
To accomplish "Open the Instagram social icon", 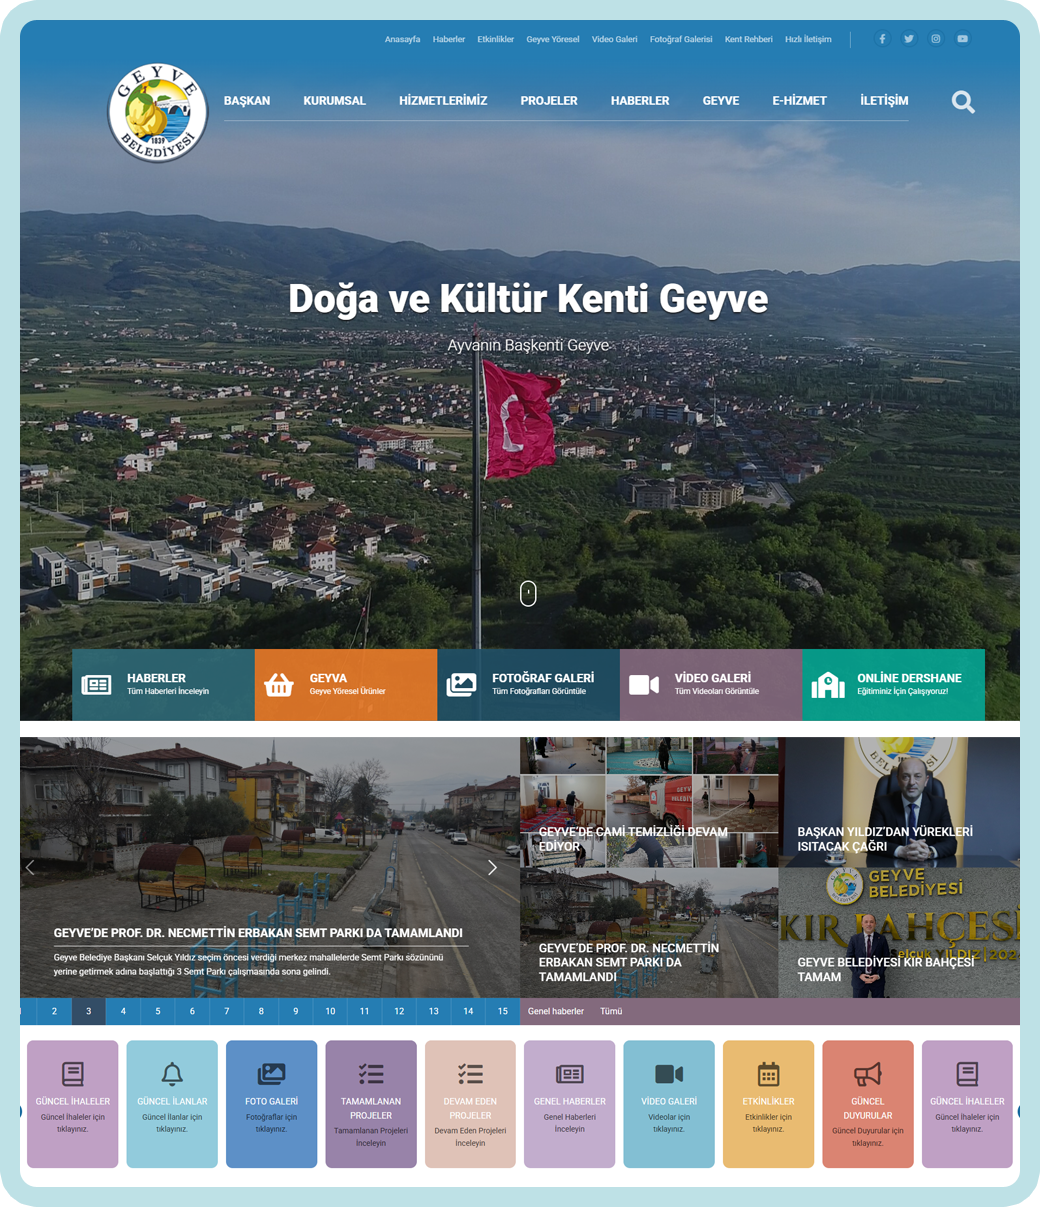I will 936,39.
